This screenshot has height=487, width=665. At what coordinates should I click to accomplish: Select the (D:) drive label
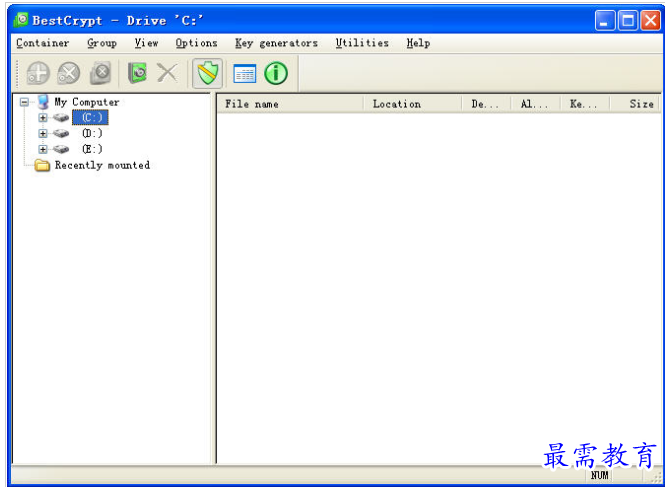pos(92,134)
